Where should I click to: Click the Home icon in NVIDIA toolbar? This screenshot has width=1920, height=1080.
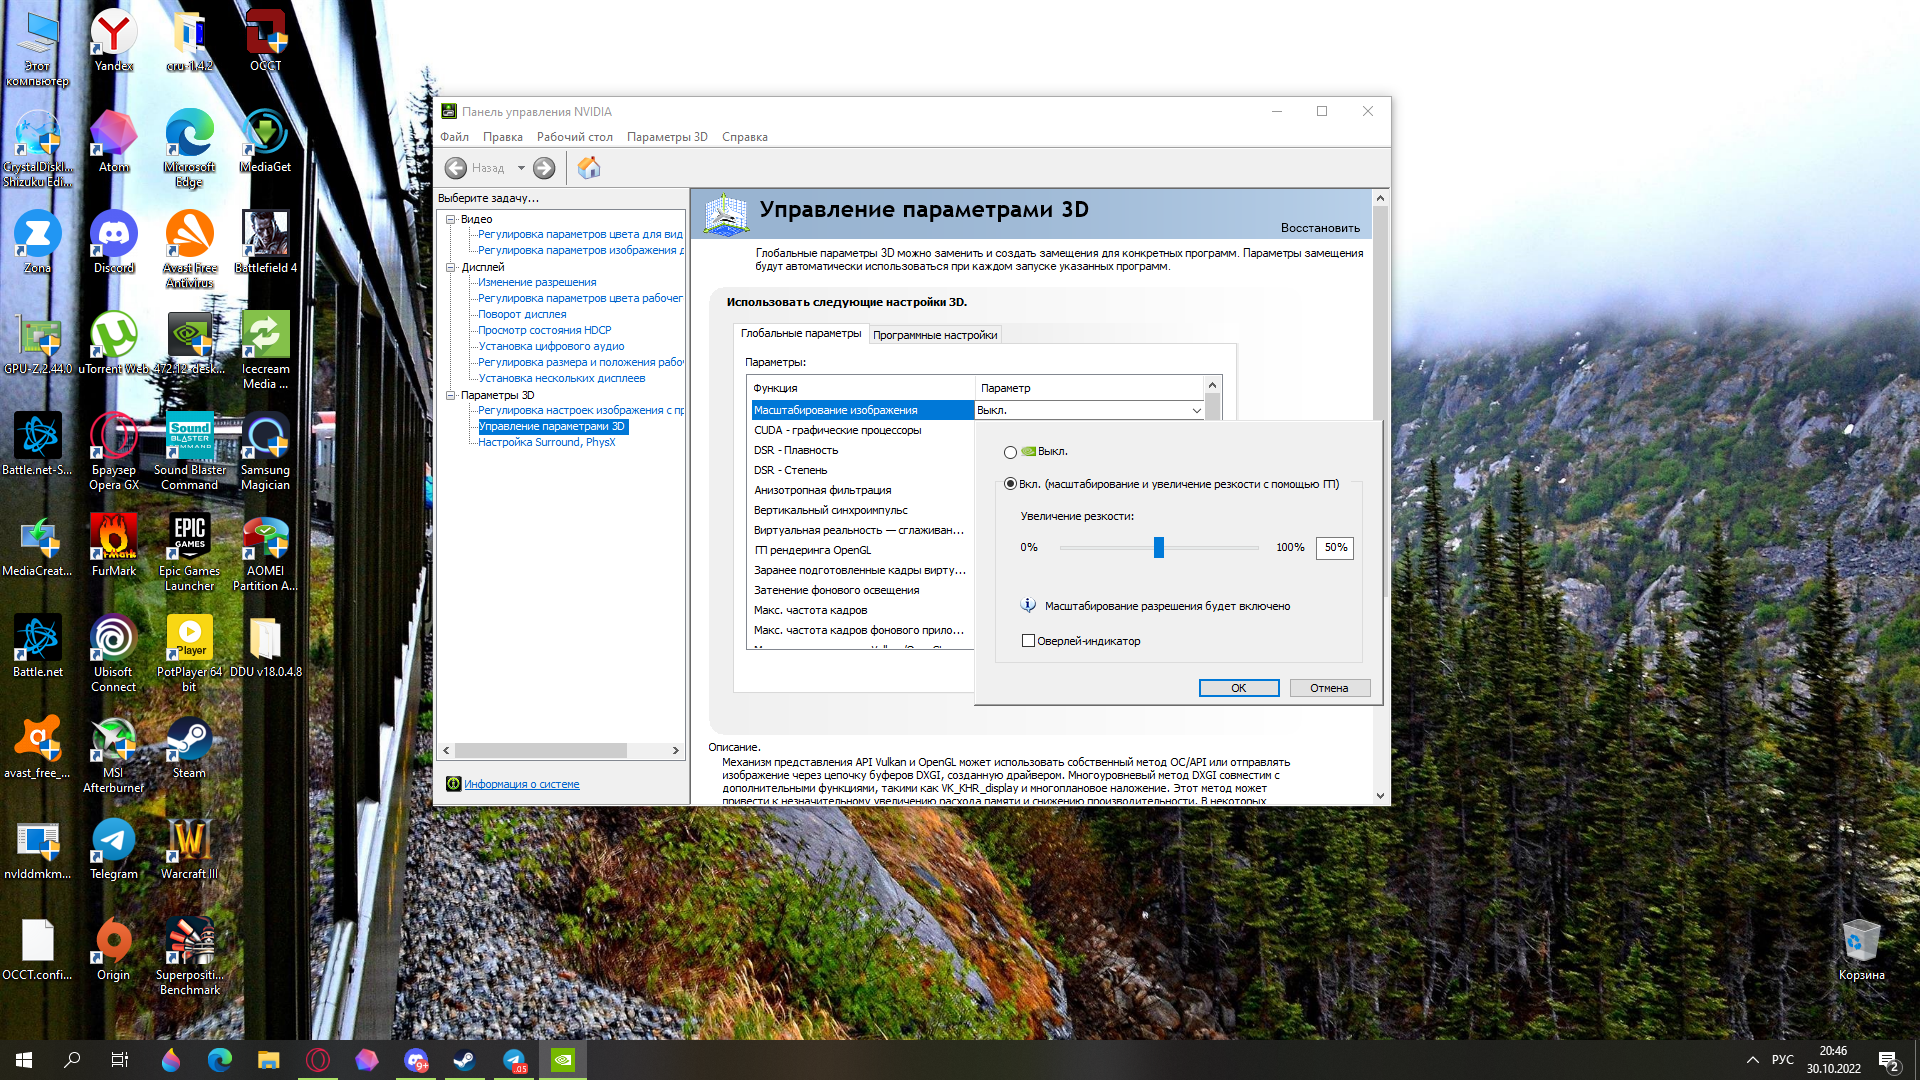point(589,168)
